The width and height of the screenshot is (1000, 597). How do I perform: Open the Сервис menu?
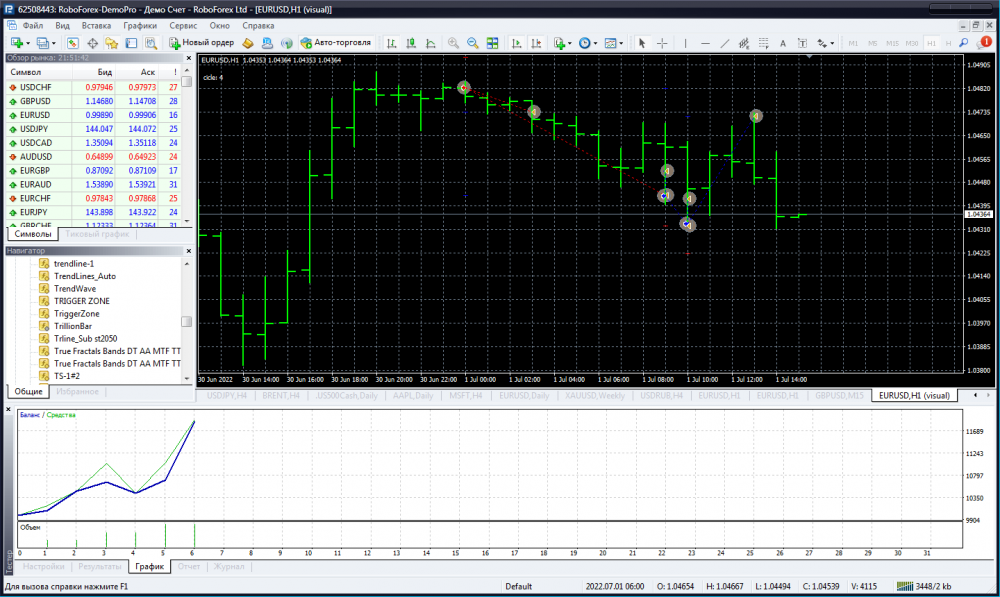(183, 26)
